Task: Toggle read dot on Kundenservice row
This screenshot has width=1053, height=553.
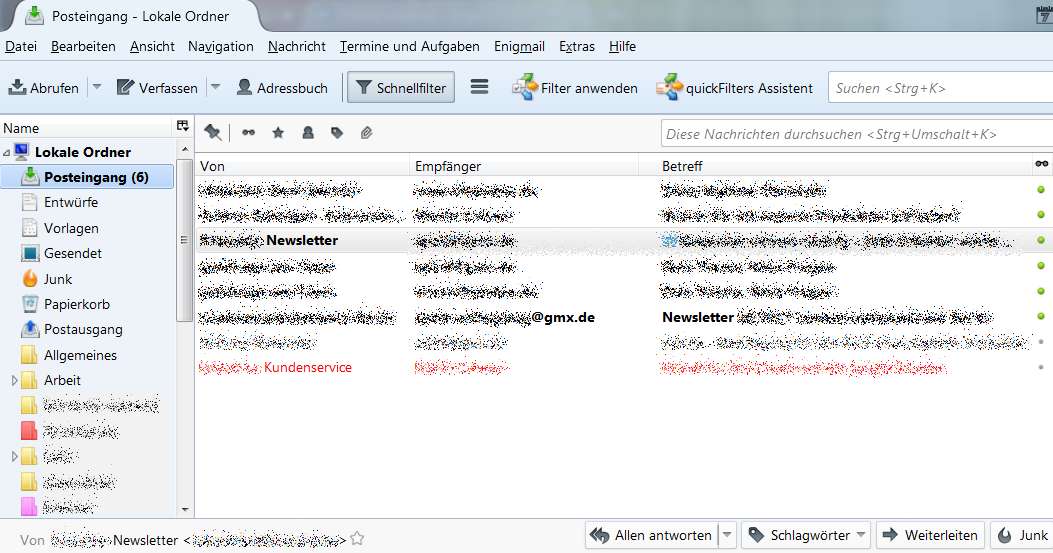Action: pos(1041,368)
